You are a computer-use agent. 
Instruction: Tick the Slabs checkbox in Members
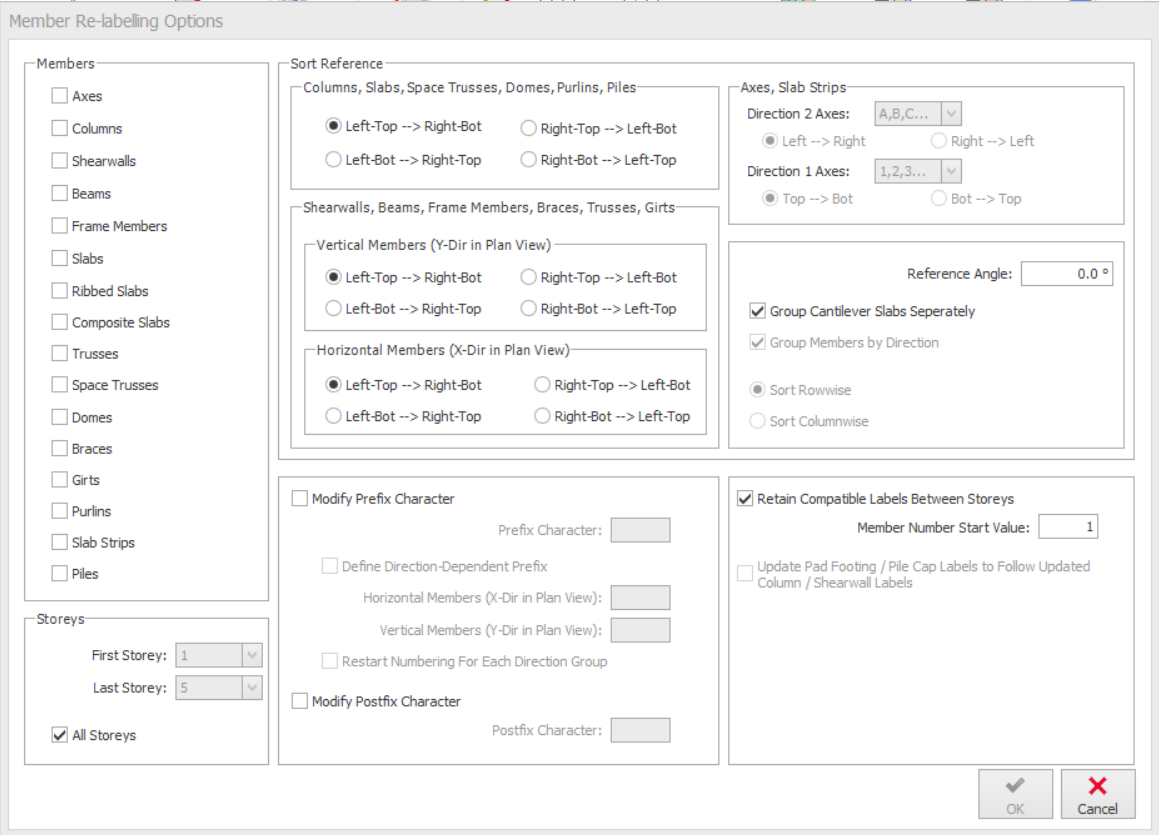[x=60, y=259]
